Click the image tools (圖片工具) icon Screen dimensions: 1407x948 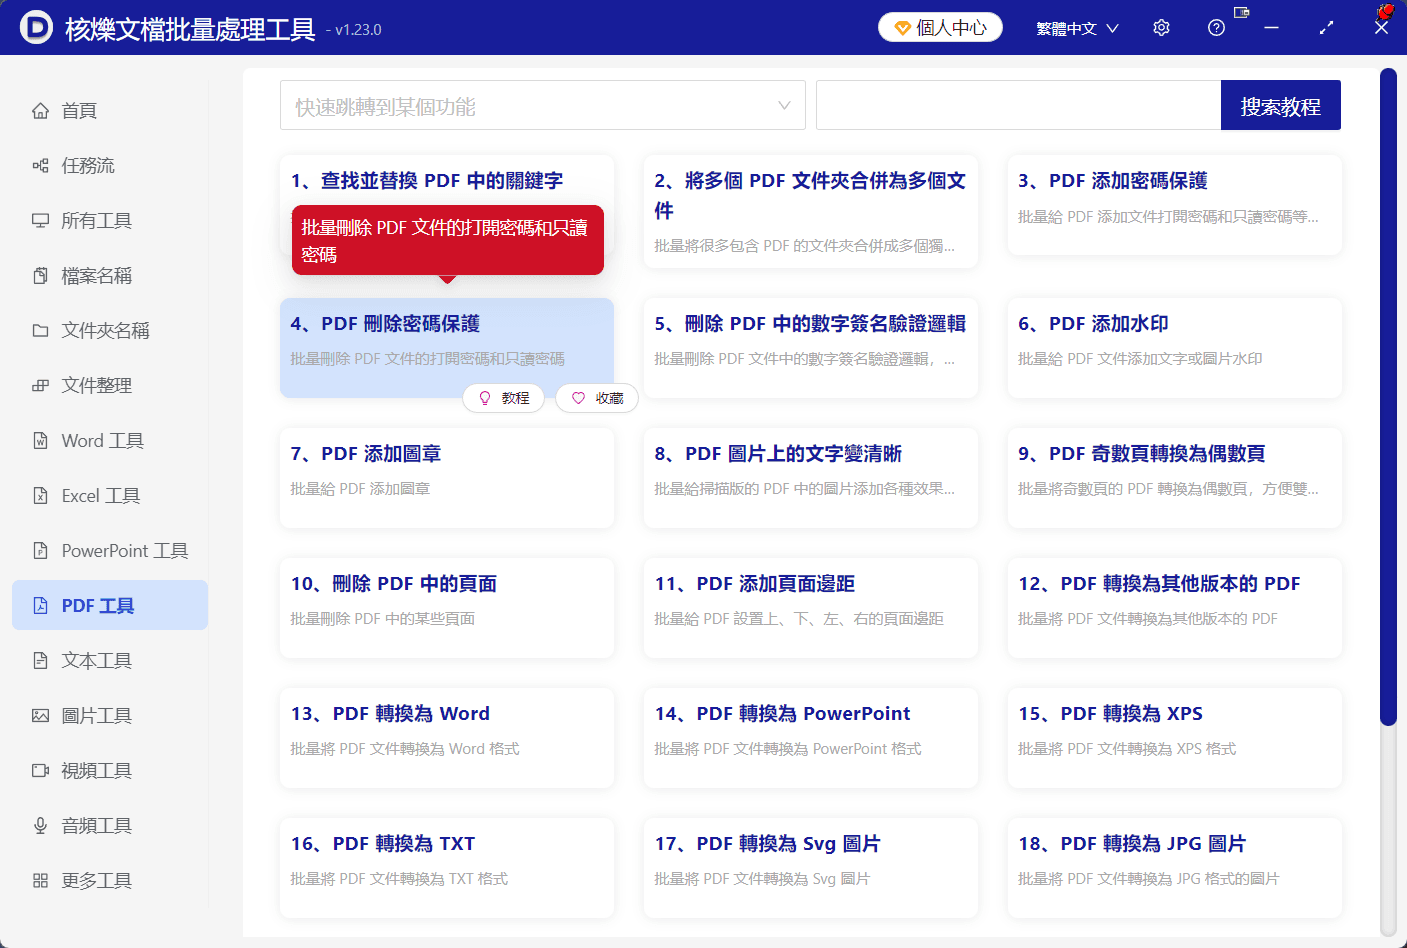point(40,716)
